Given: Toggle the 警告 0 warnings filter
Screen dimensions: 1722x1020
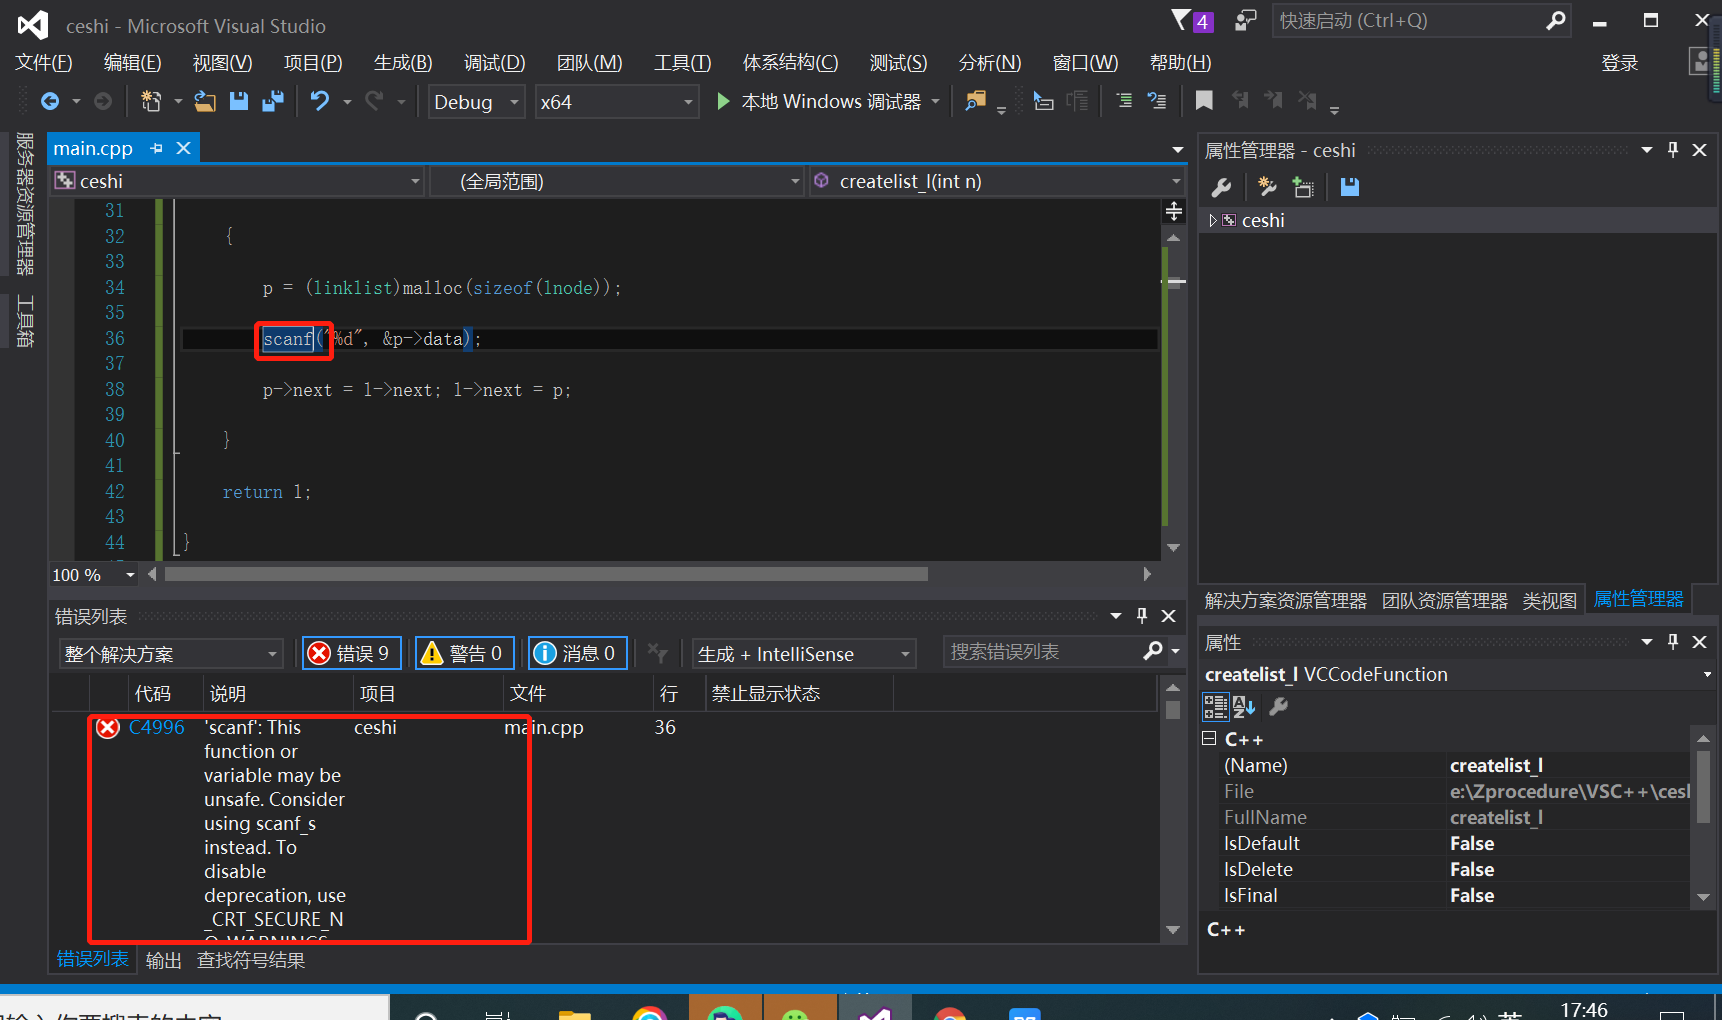Looking at the screenshot, I should [464, 653].
